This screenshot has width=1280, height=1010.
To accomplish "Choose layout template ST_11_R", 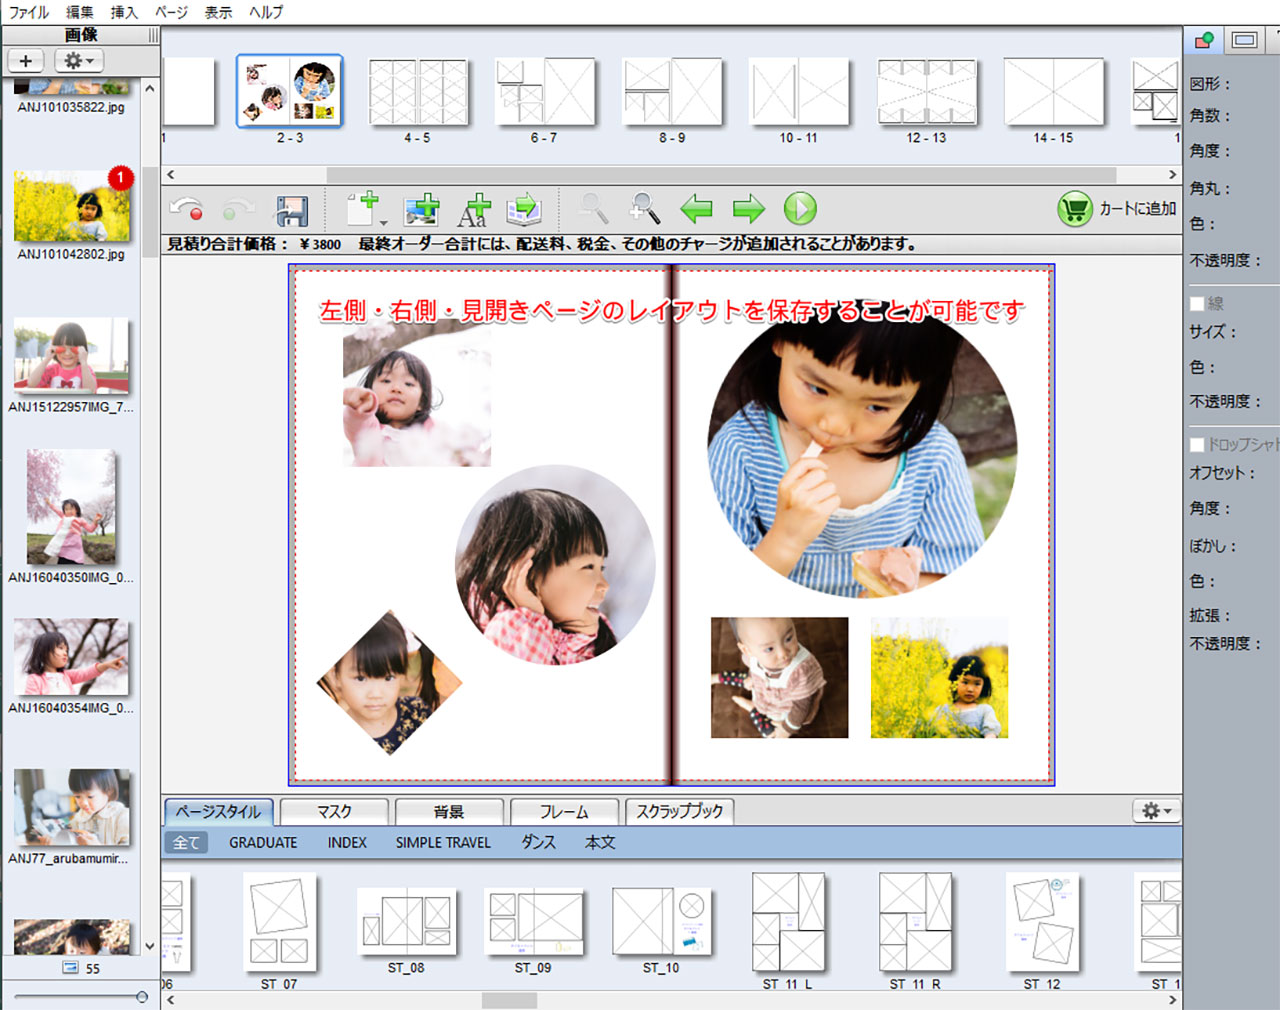I will 915,922.
